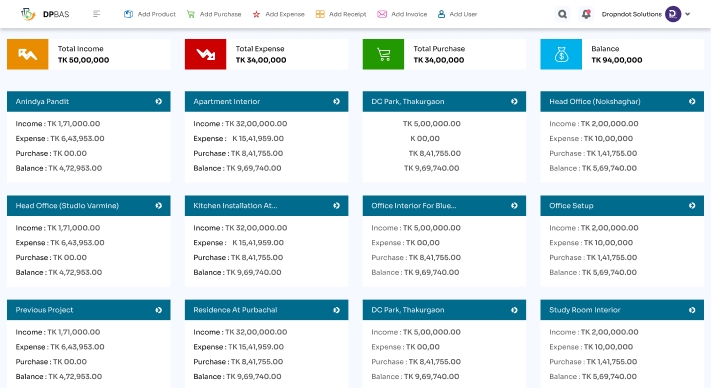Click the Anindya Pandit card title

42,102
